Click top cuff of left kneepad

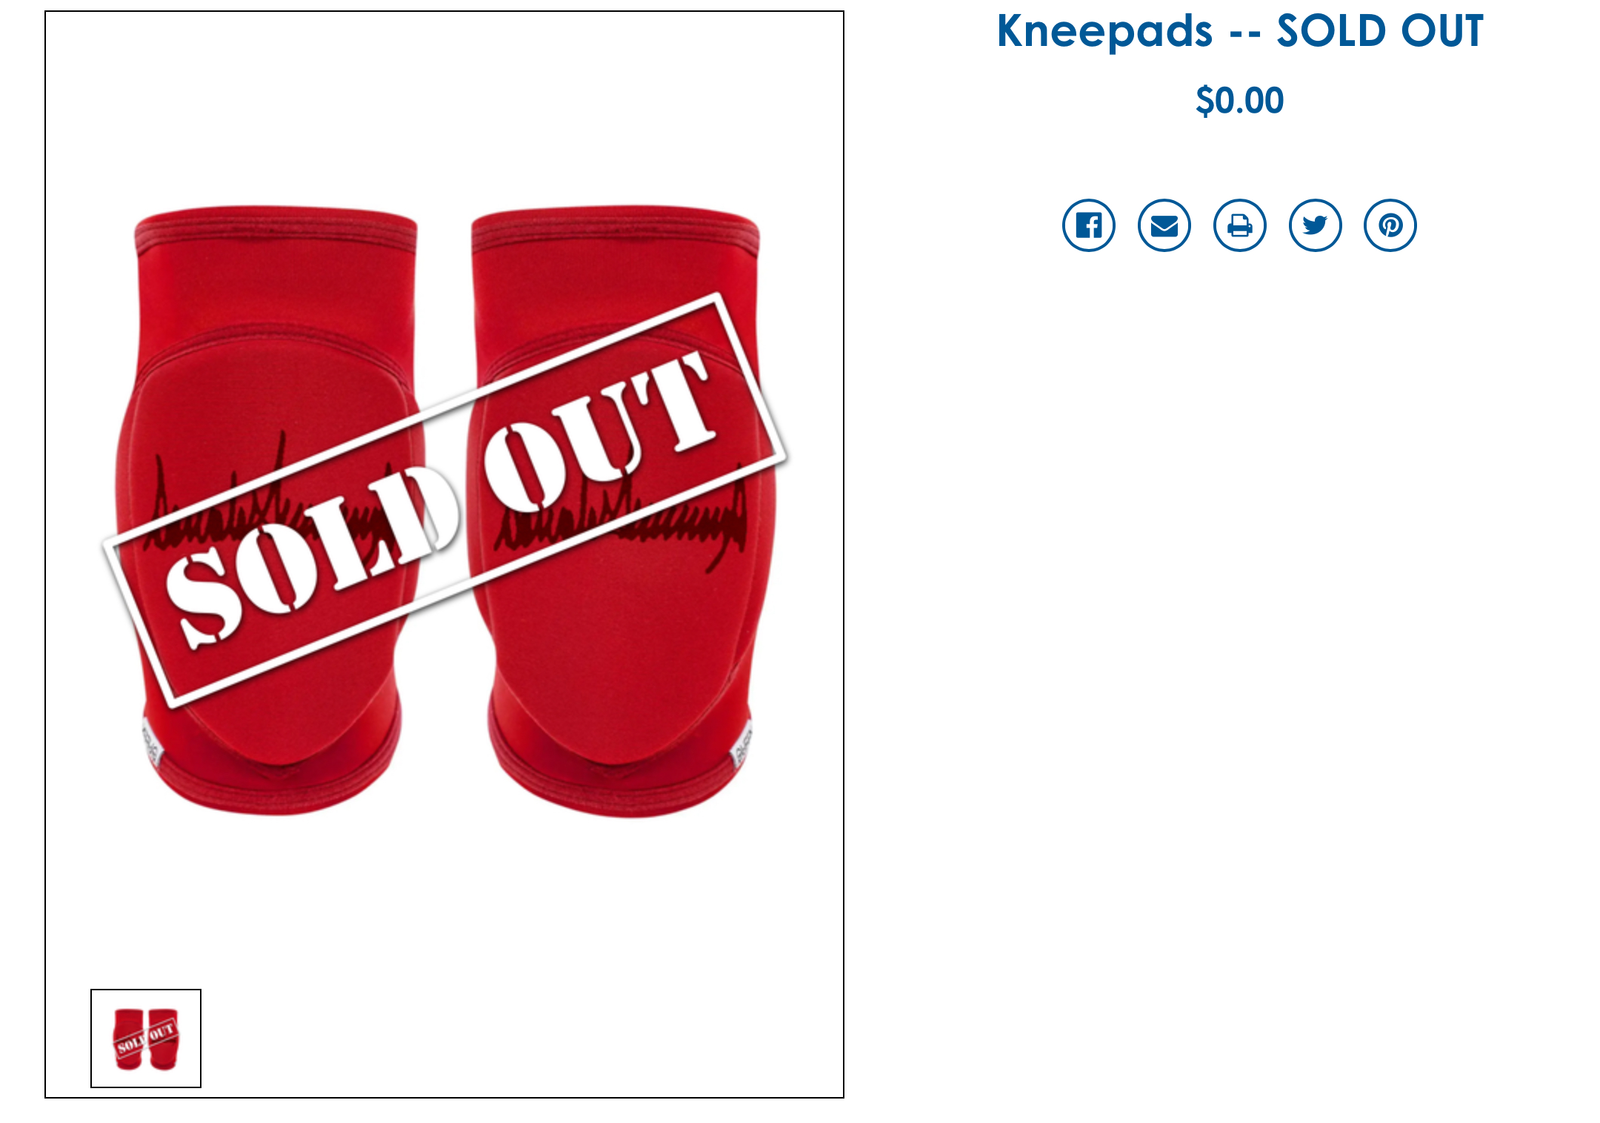[x=276, y=230]
